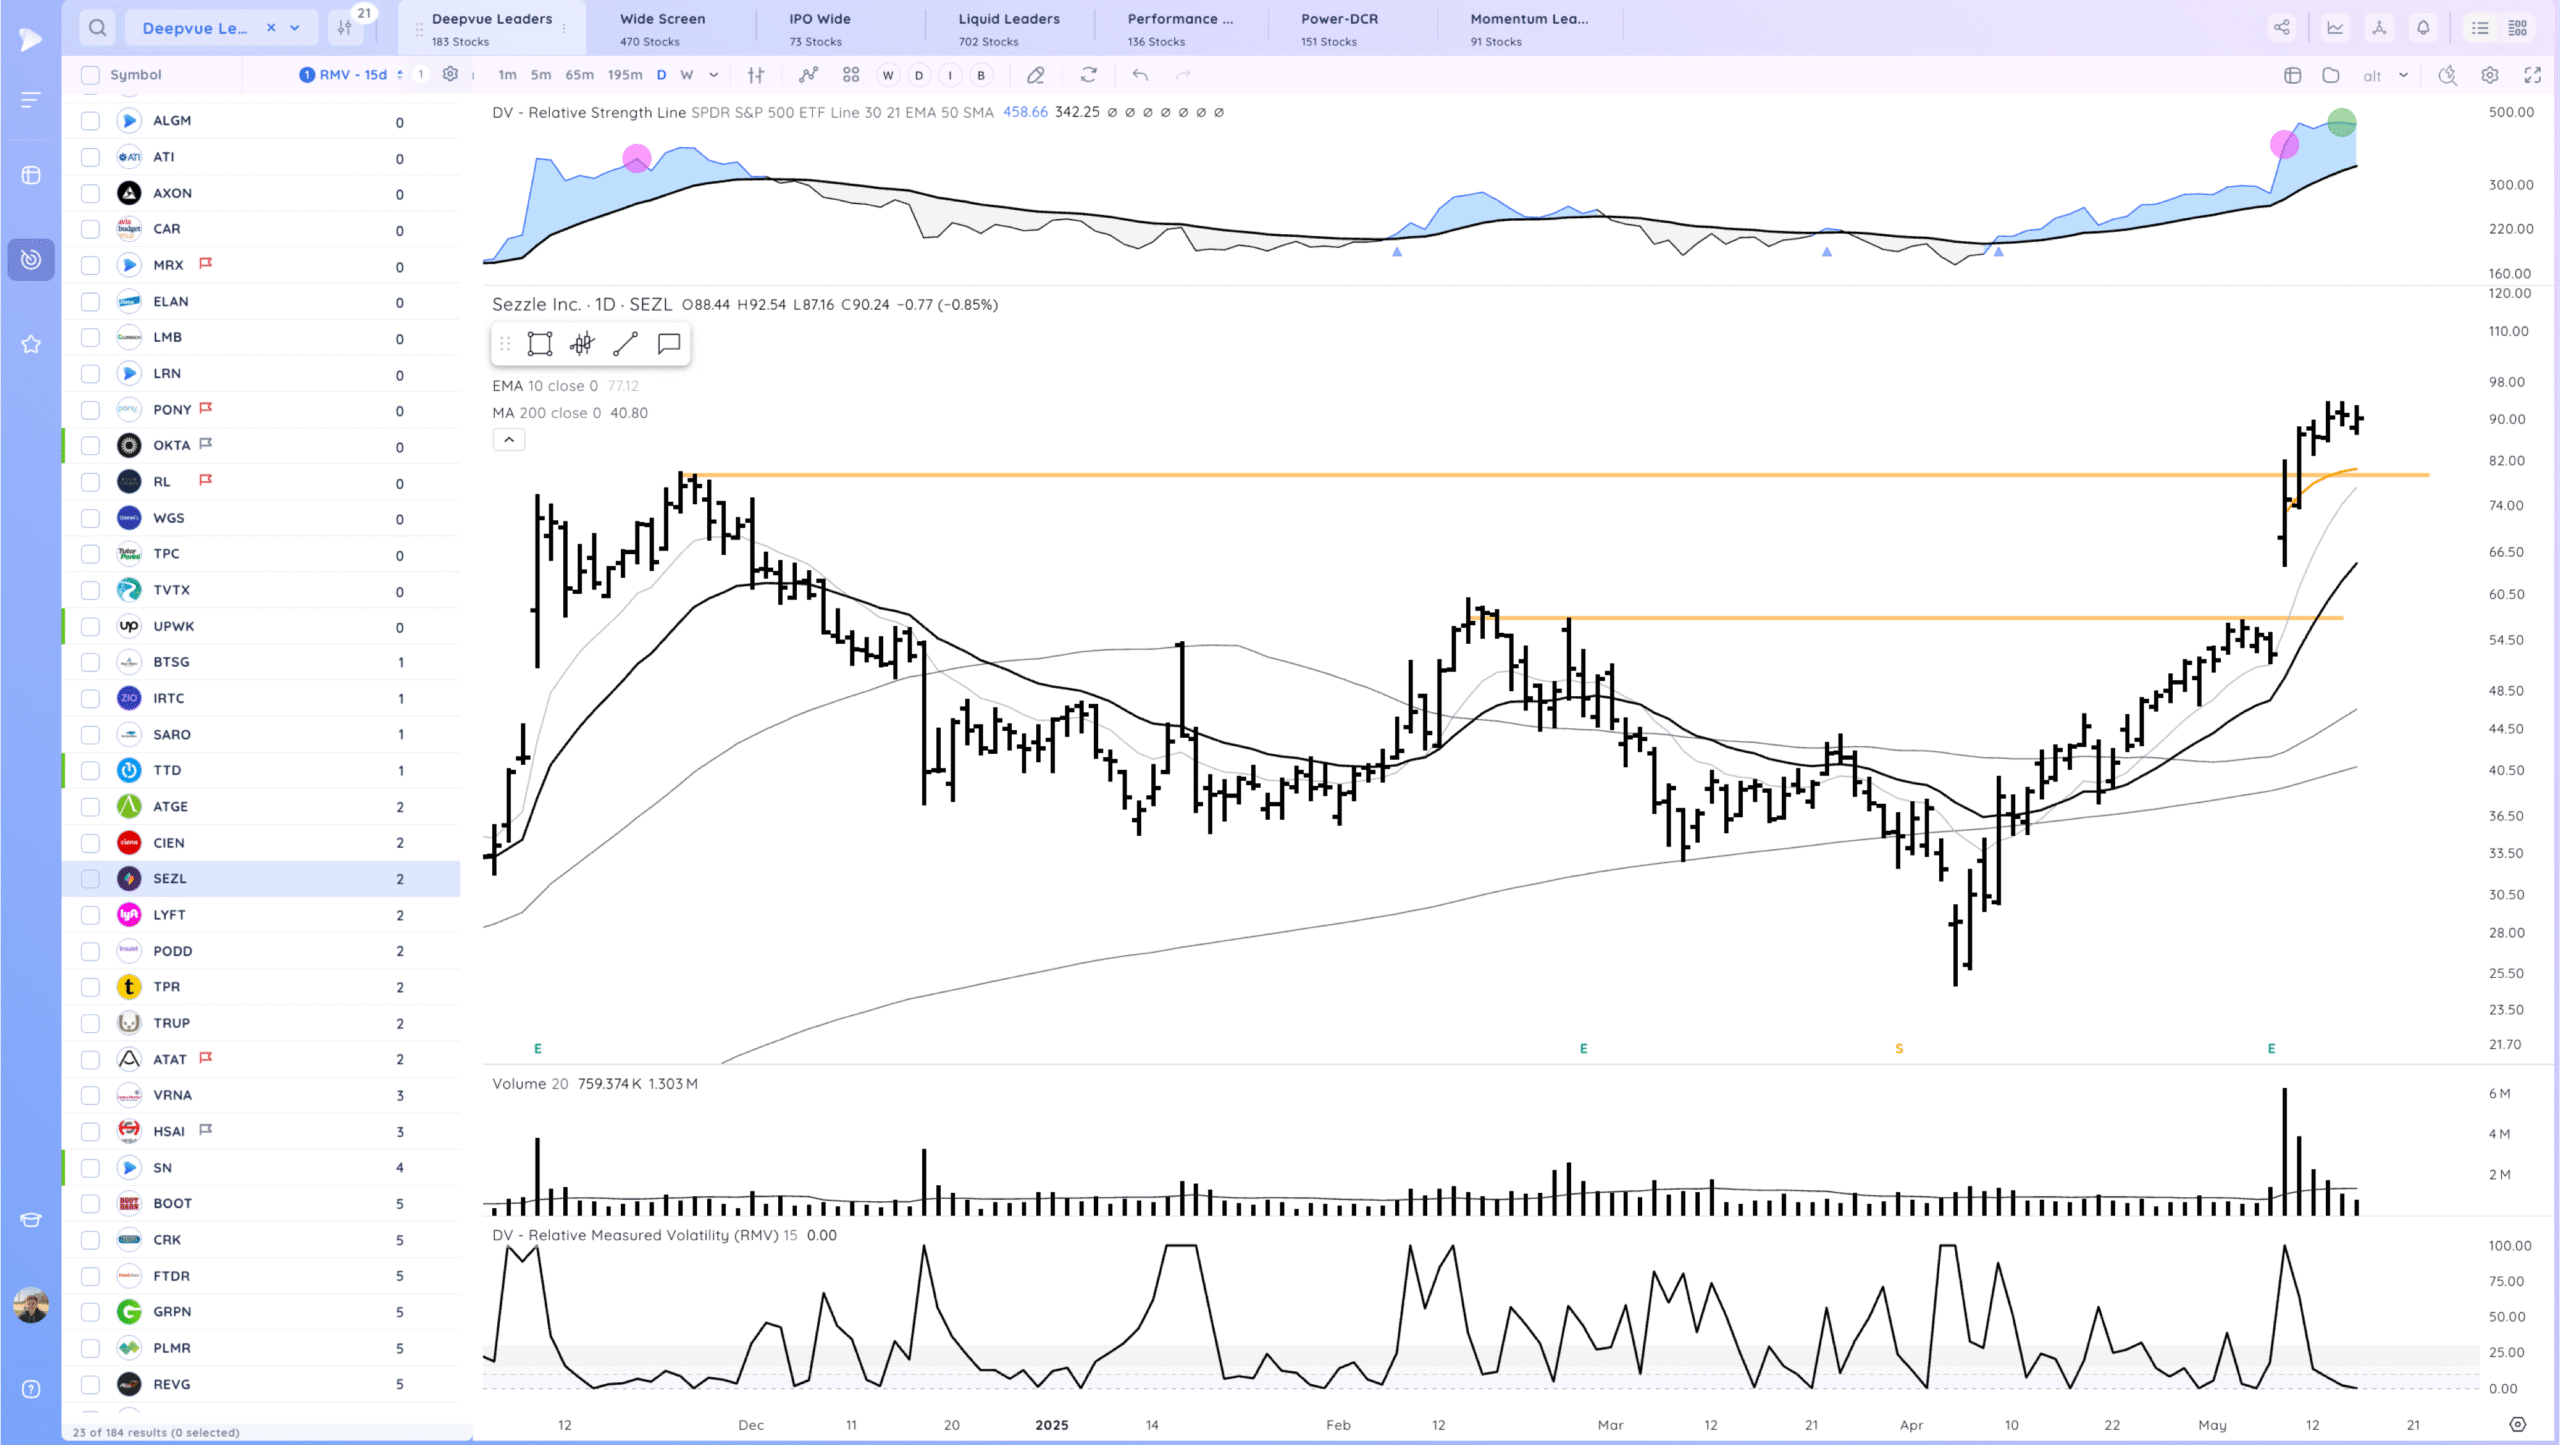Open the alt layout dropdown
The height and width of the screenshot is (1445, 2560).
pos(2385,75)
